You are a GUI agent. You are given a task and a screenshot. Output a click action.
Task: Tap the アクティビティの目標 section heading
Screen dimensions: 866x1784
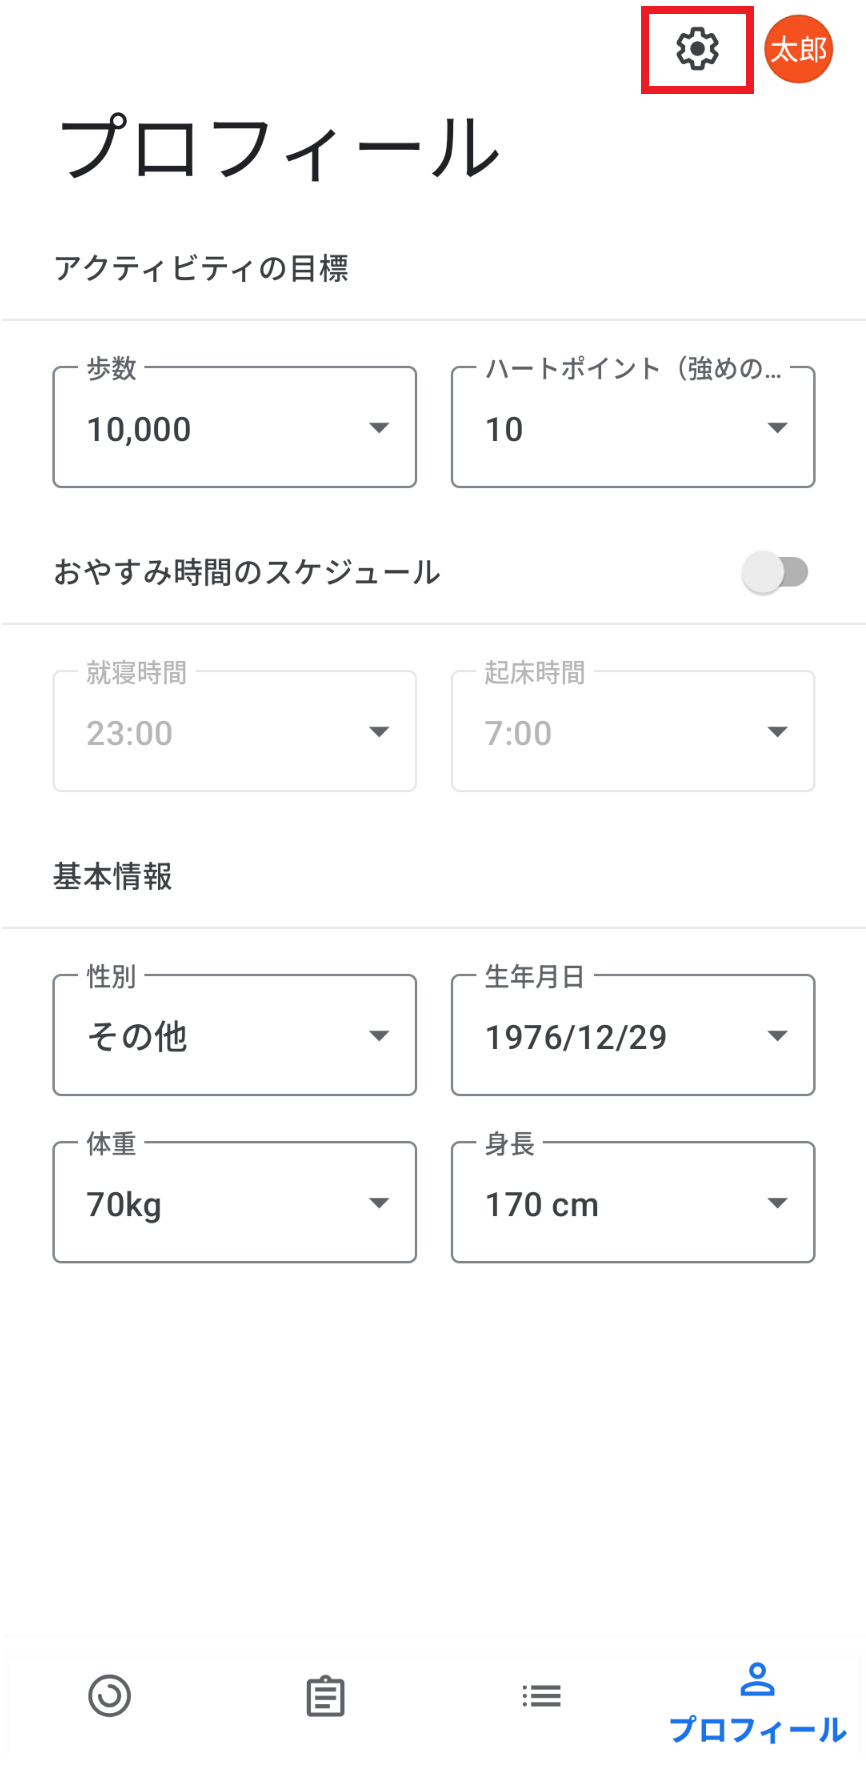(201, 269)
